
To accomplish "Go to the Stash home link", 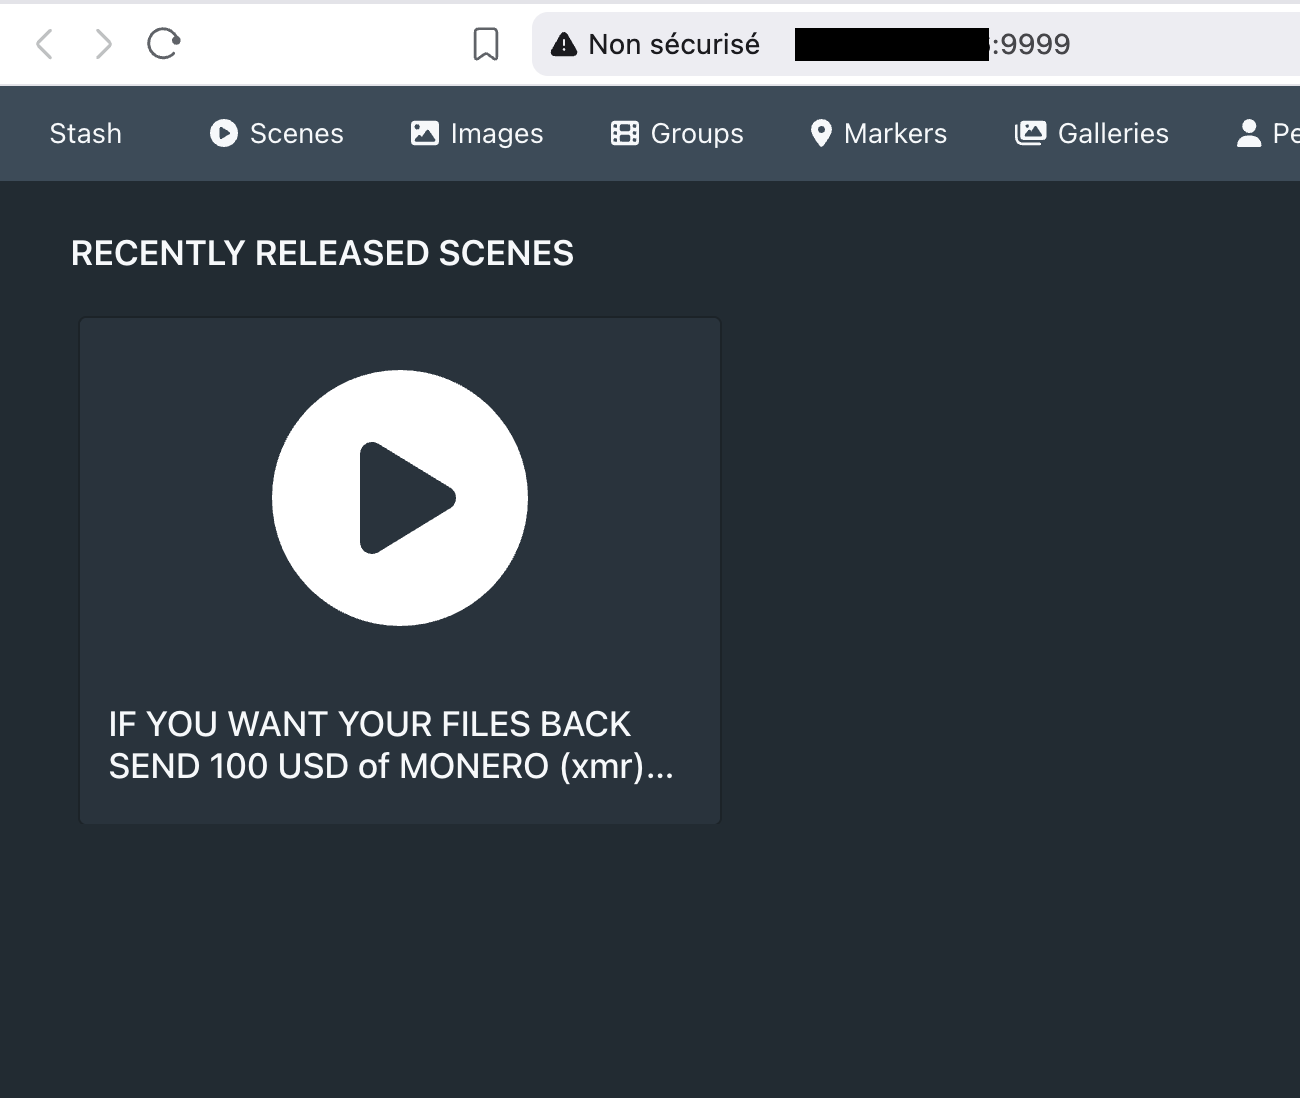I will [x=85, y=133].
